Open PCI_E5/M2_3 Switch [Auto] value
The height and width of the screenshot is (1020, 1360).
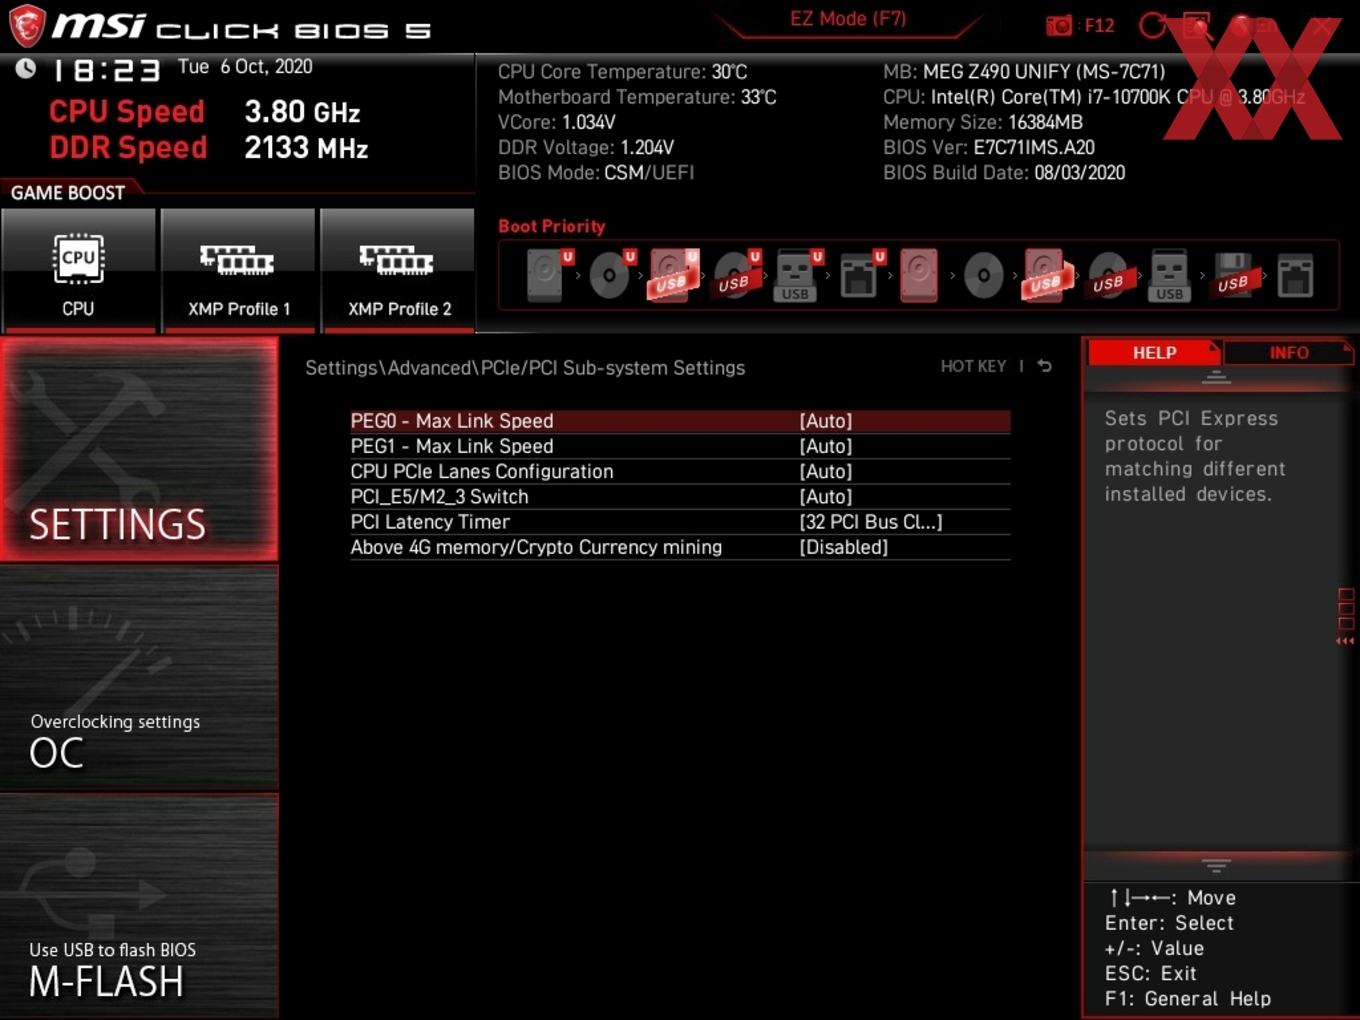[x=826, y=496]
